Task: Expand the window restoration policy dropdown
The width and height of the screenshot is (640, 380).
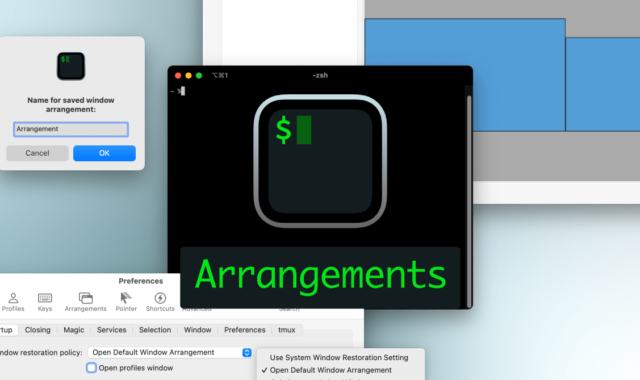Action: 170,352
